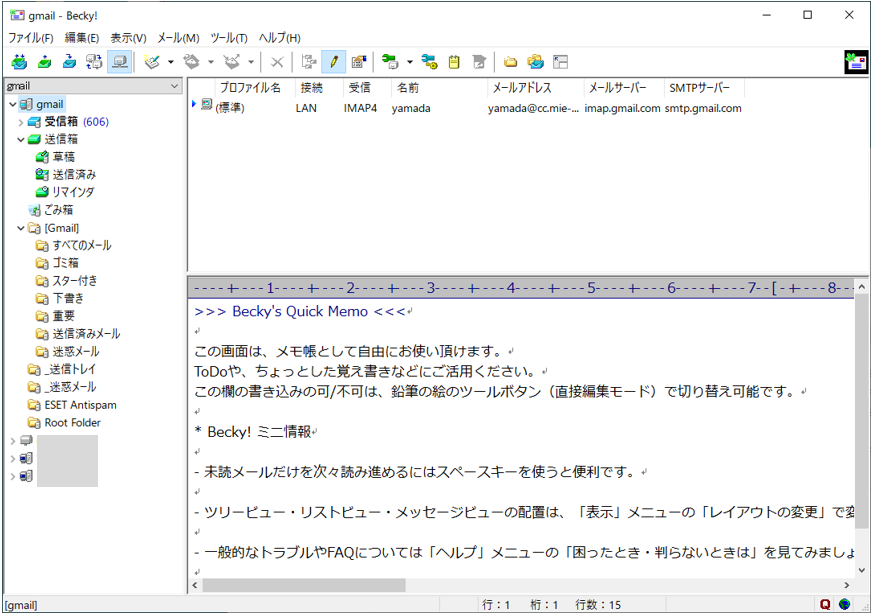The image size is (872, 614).
Task: Open the yellow notepad toolbar icon
Action: (454, 62)
